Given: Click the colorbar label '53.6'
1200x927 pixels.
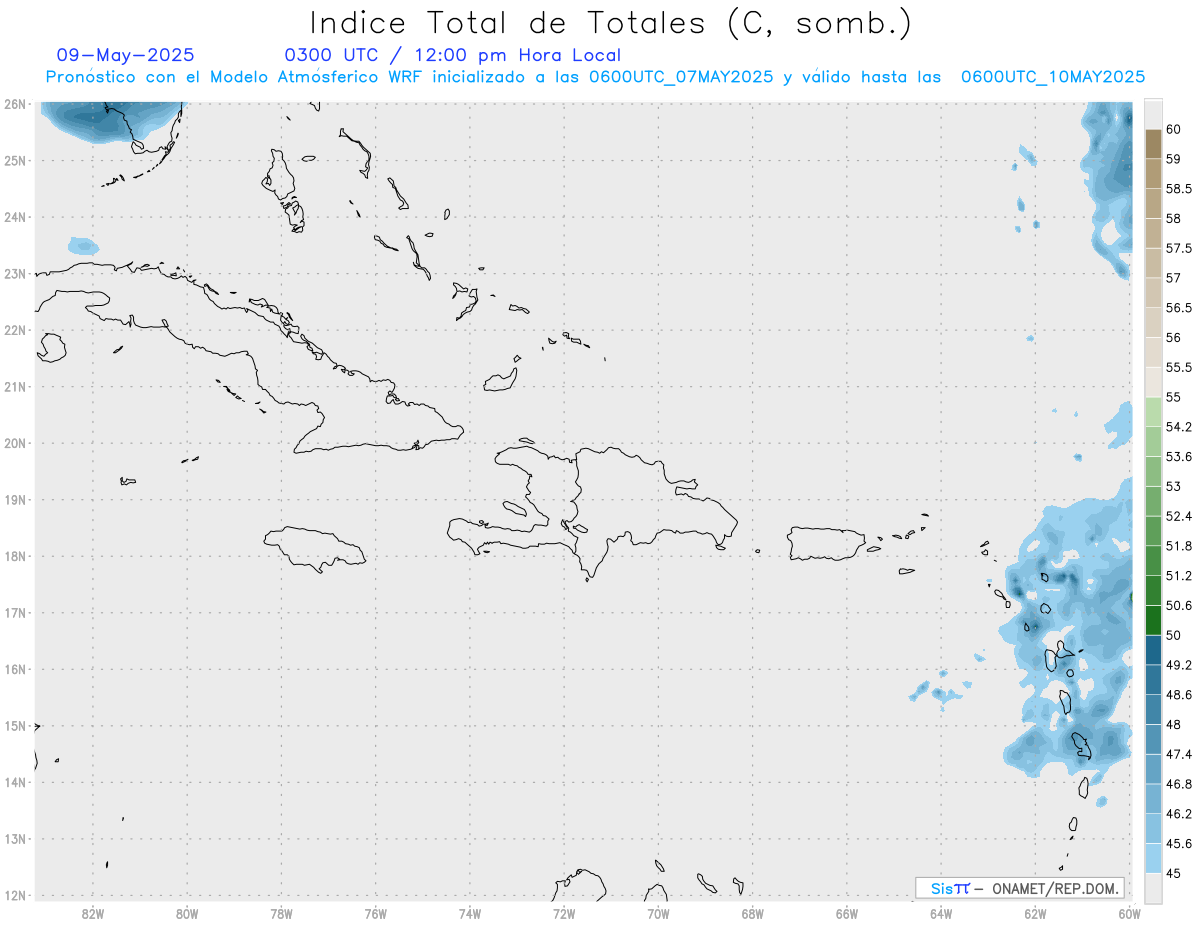Looking at the screenshot, I should click(1178, 456).
